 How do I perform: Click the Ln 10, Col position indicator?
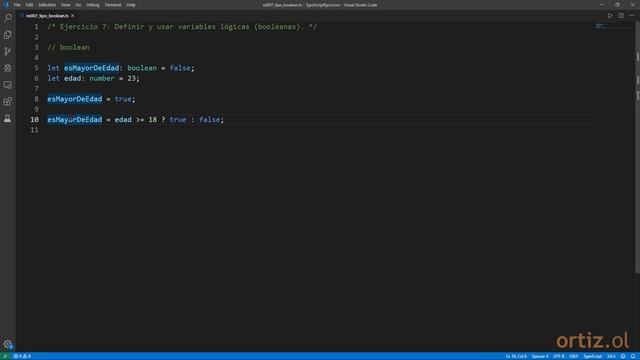tap(516, 356)
